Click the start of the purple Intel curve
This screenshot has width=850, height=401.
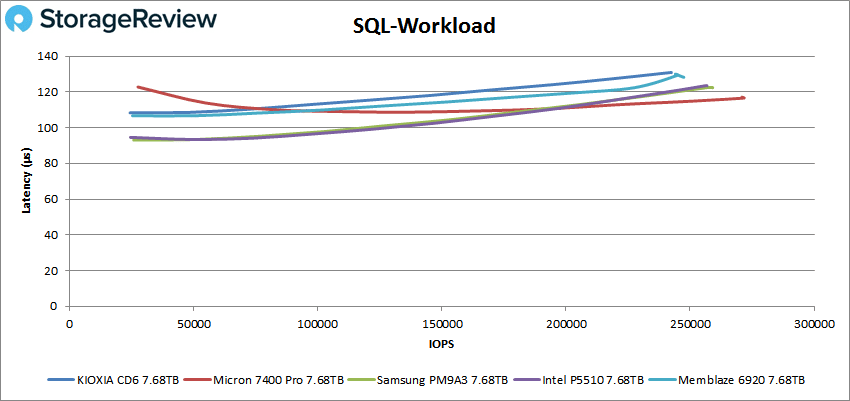[131, 138]
